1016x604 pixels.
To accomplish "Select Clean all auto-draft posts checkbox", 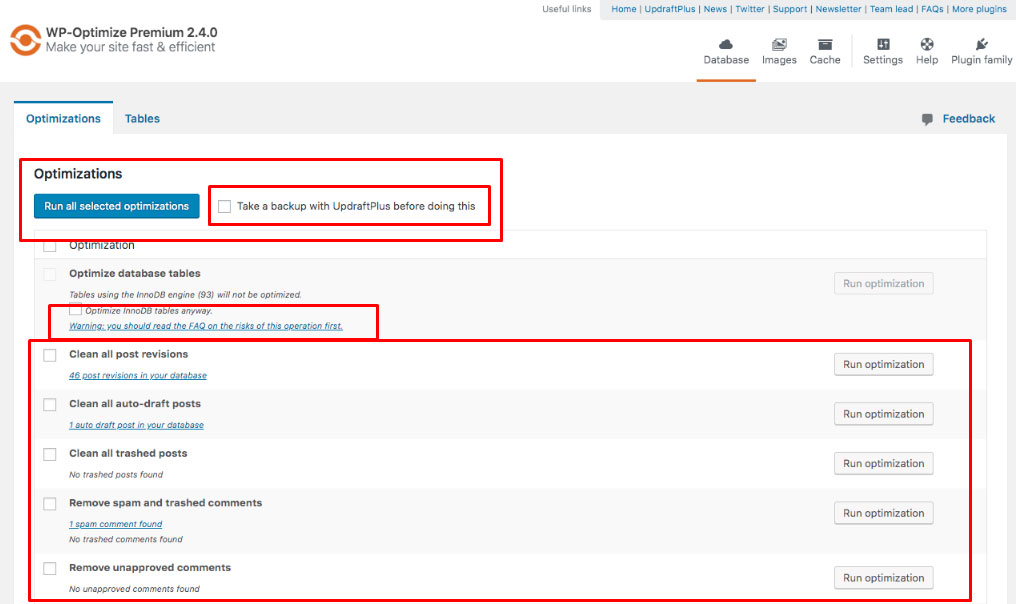I will 50,404.
